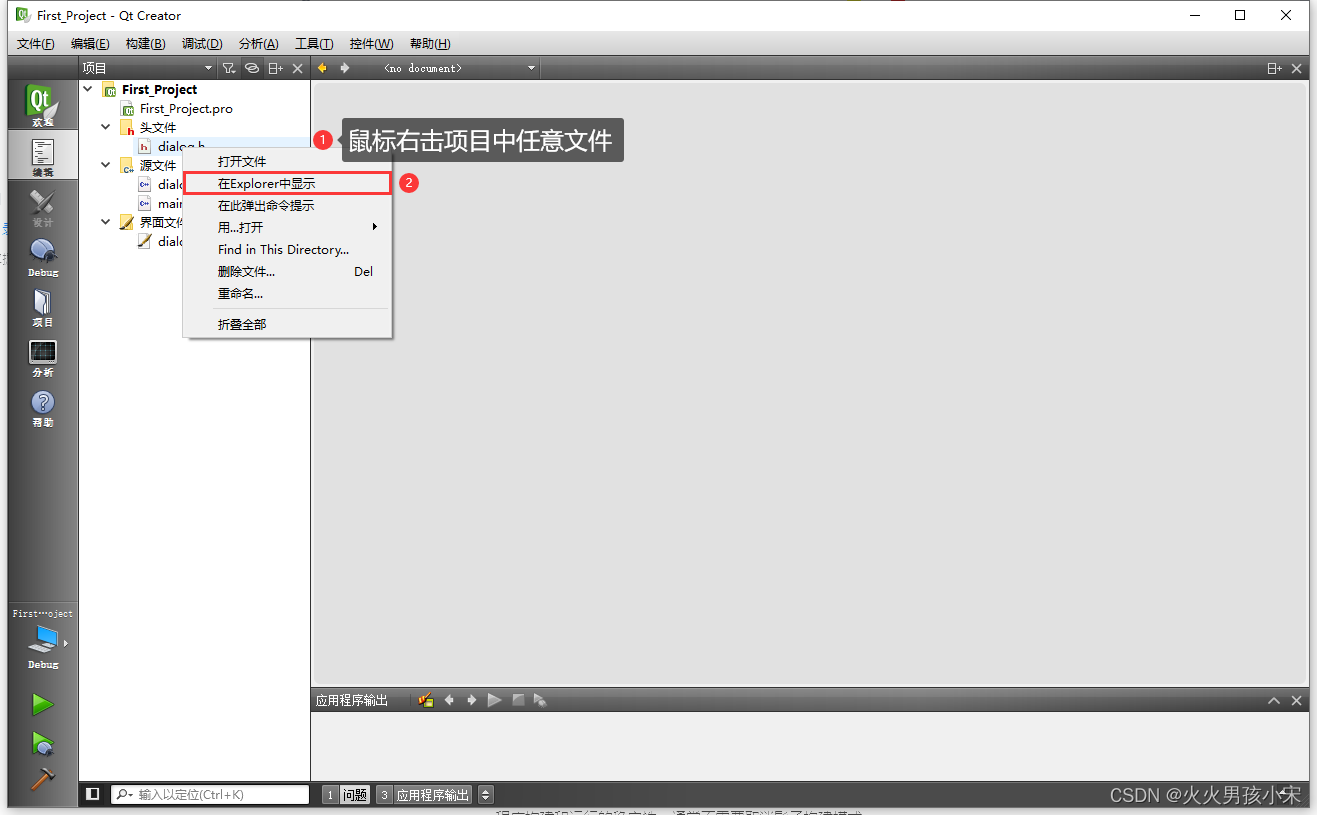This screenshot has width=1317, height=815.
Task: Open the 项目 view dropdown
Action: pyautogui.click(x=148, y=68)
